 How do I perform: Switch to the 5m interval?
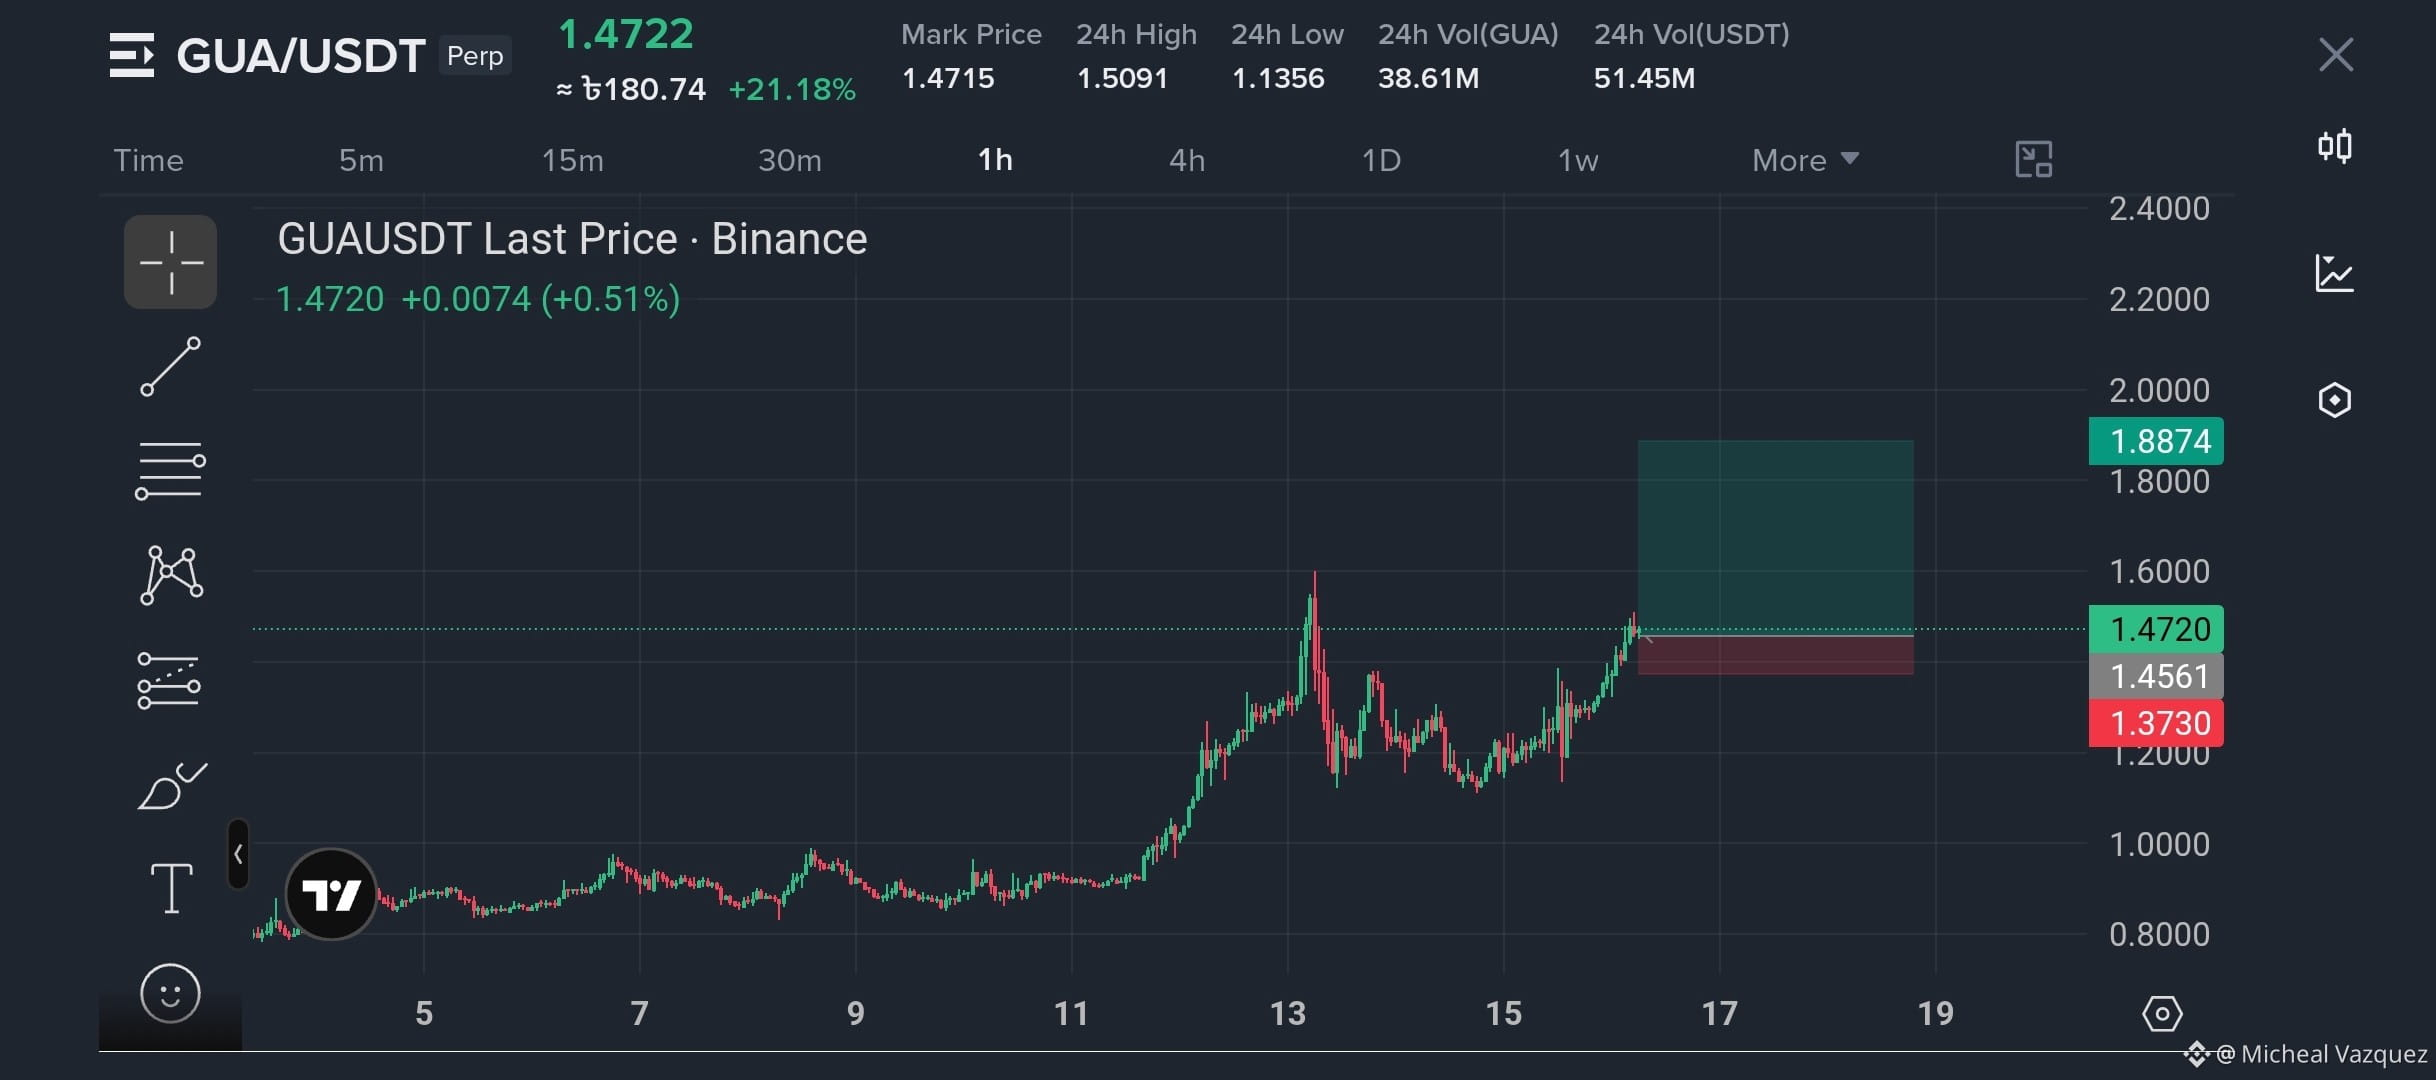coord(361,160)
